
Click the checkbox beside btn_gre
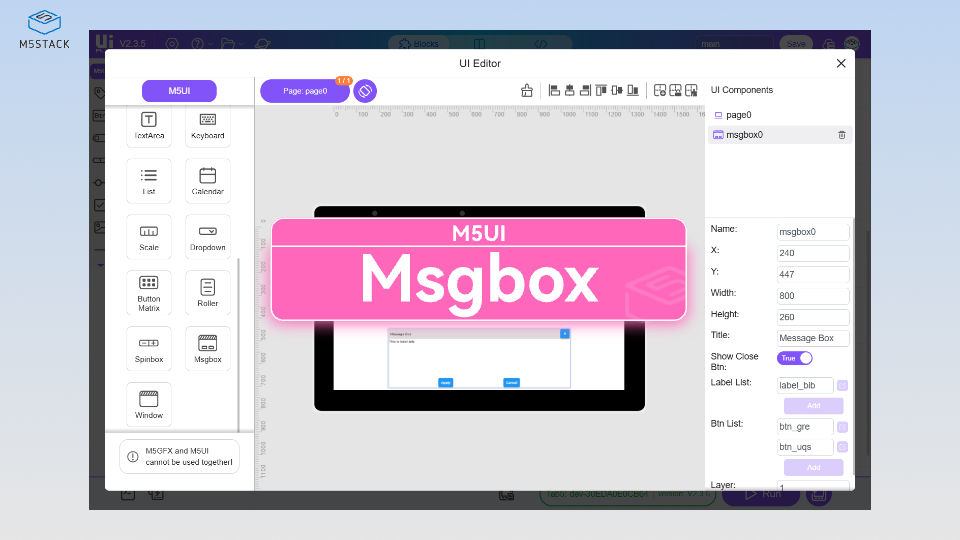pos(842,427)
